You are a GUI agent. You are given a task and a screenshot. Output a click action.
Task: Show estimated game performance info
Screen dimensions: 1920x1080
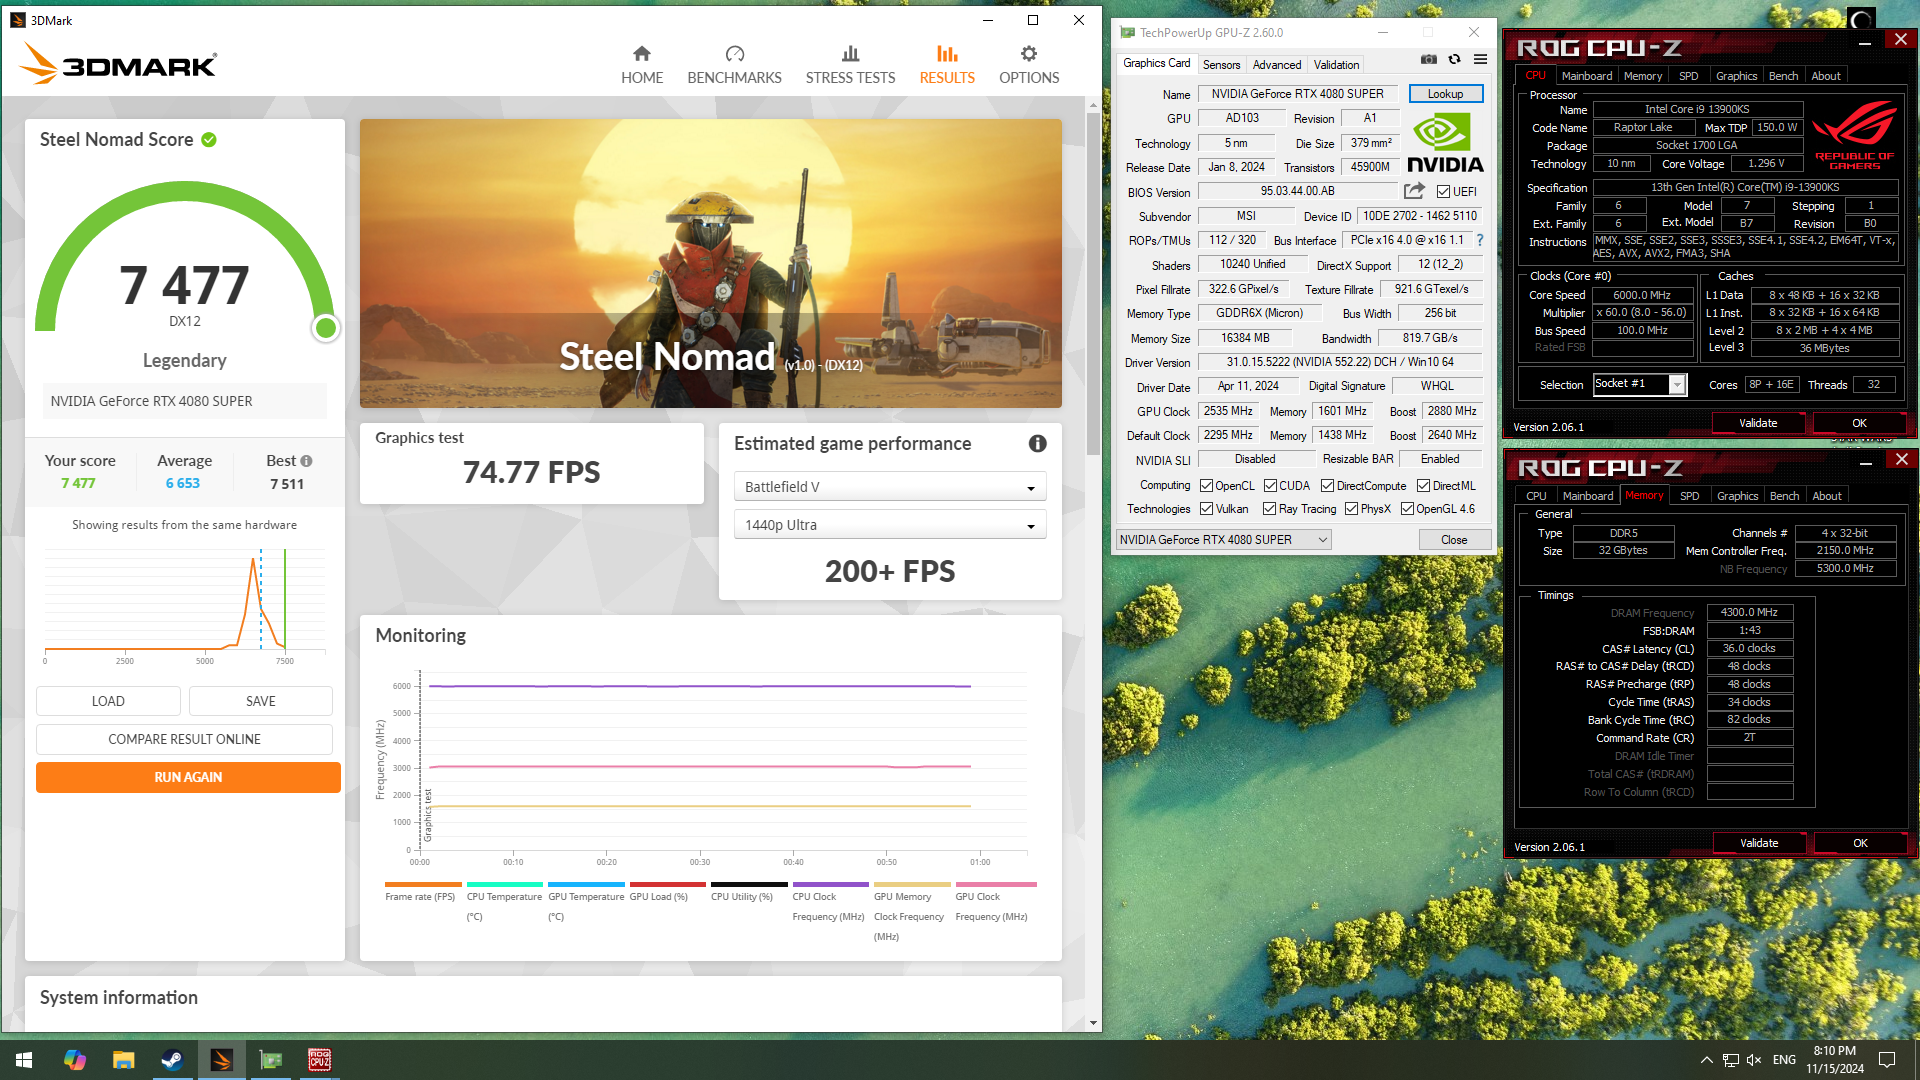[1038, 444]
